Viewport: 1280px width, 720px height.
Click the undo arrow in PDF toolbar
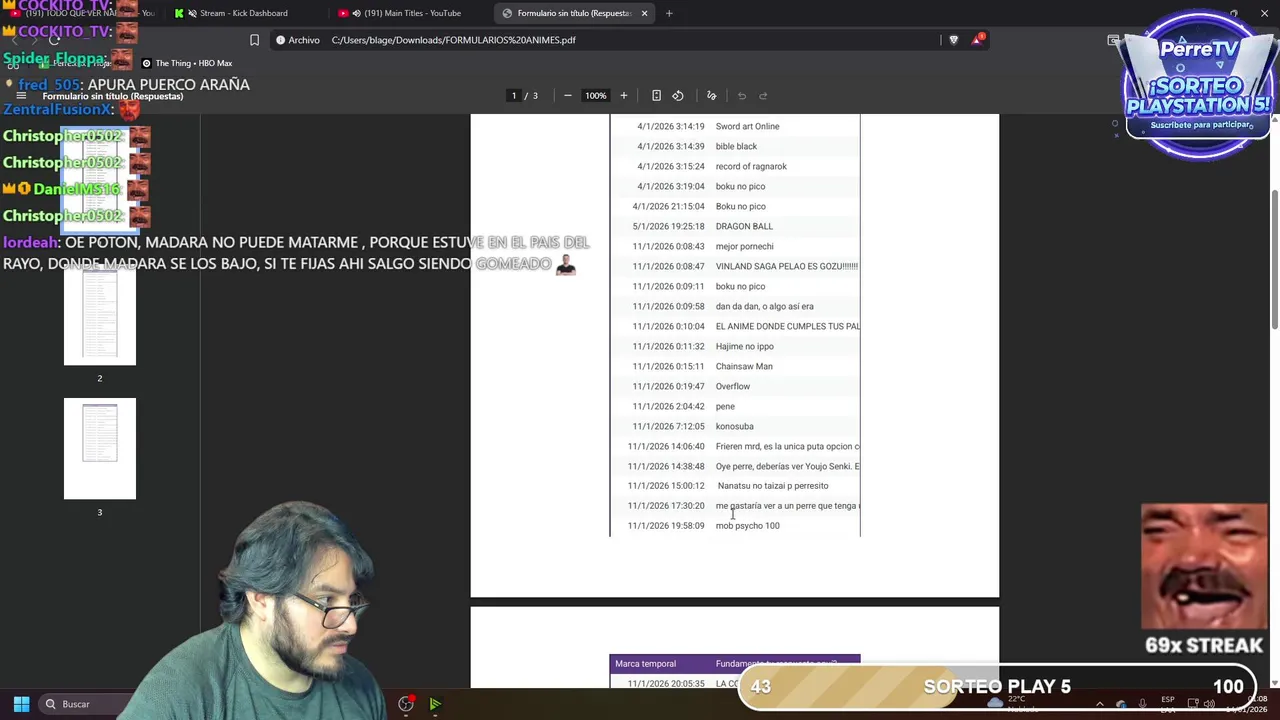pos(742,96)
